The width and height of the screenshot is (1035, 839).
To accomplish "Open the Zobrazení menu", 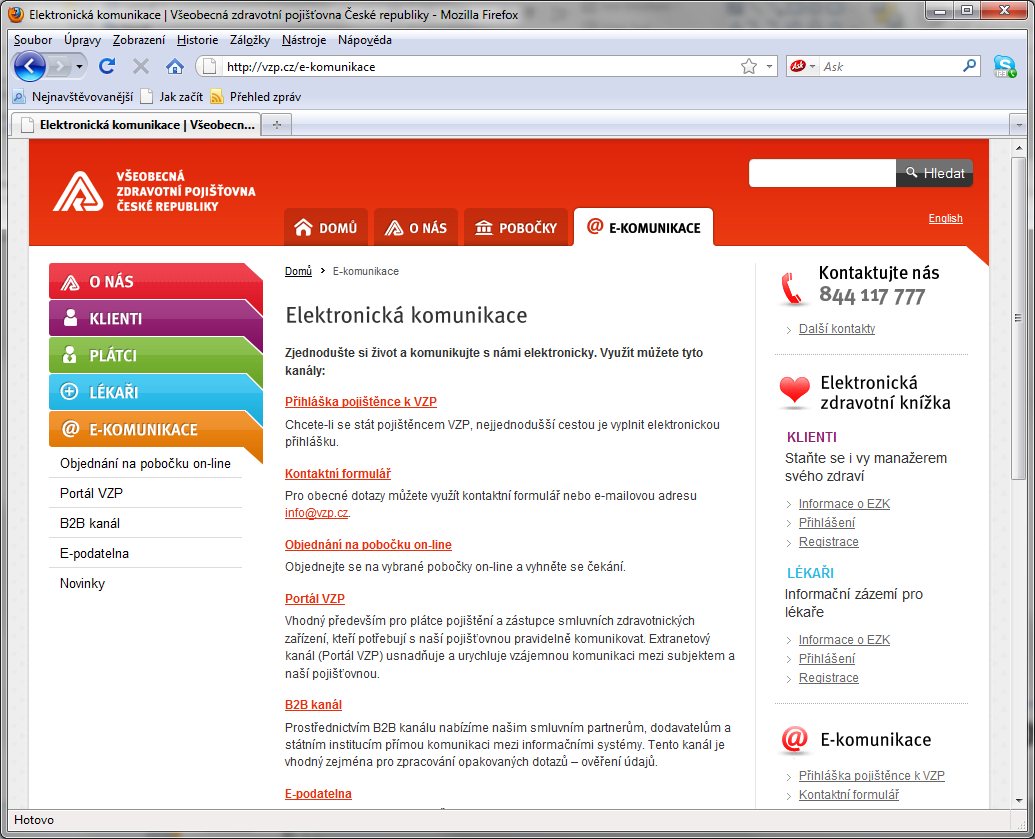I will click(x=139, y=40).
